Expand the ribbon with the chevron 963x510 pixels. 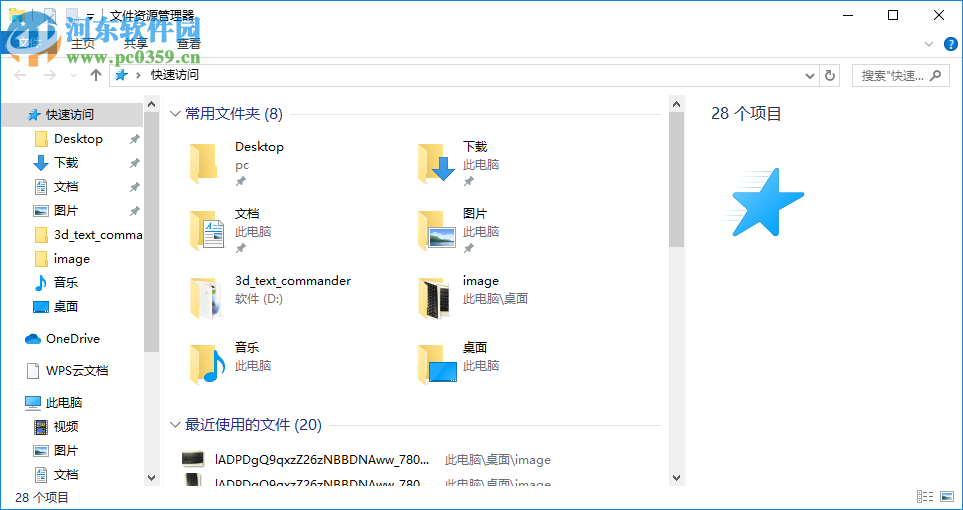929,44
